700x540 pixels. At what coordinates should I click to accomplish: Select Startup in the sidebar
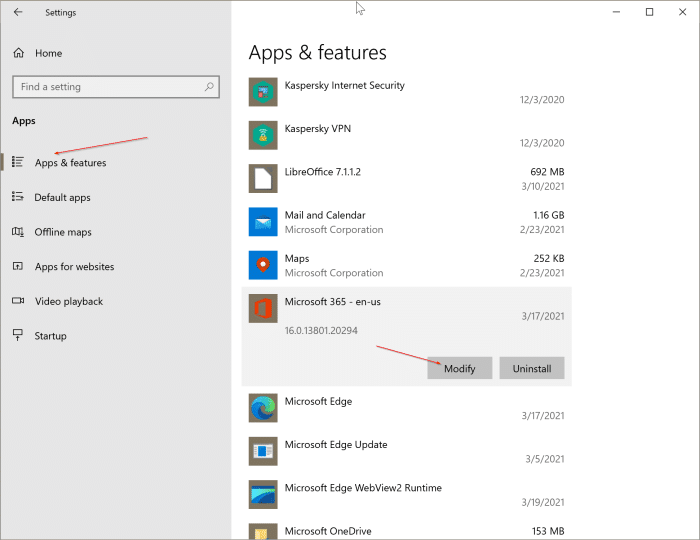50,336
